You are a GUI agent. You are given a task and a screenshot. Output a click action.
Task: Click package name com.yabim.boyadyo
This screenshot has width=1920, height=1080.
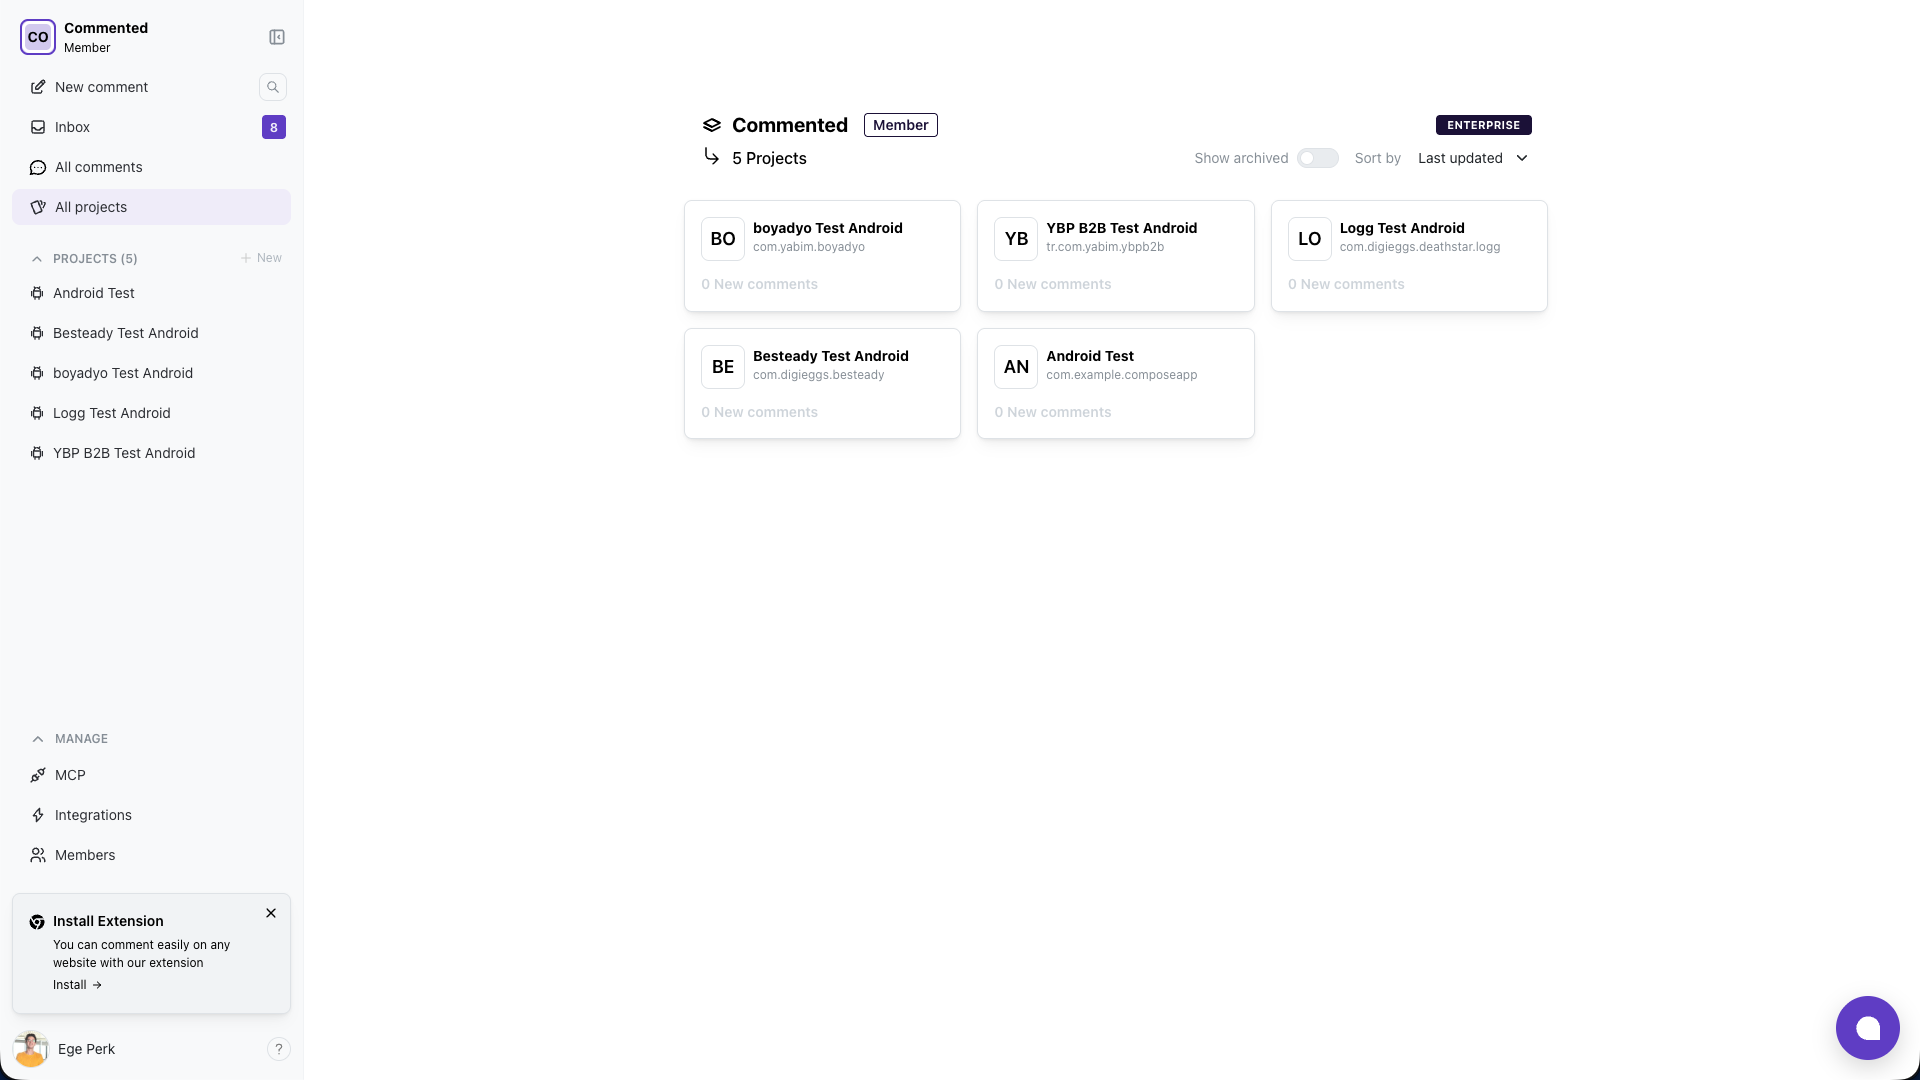click(809, 247)
